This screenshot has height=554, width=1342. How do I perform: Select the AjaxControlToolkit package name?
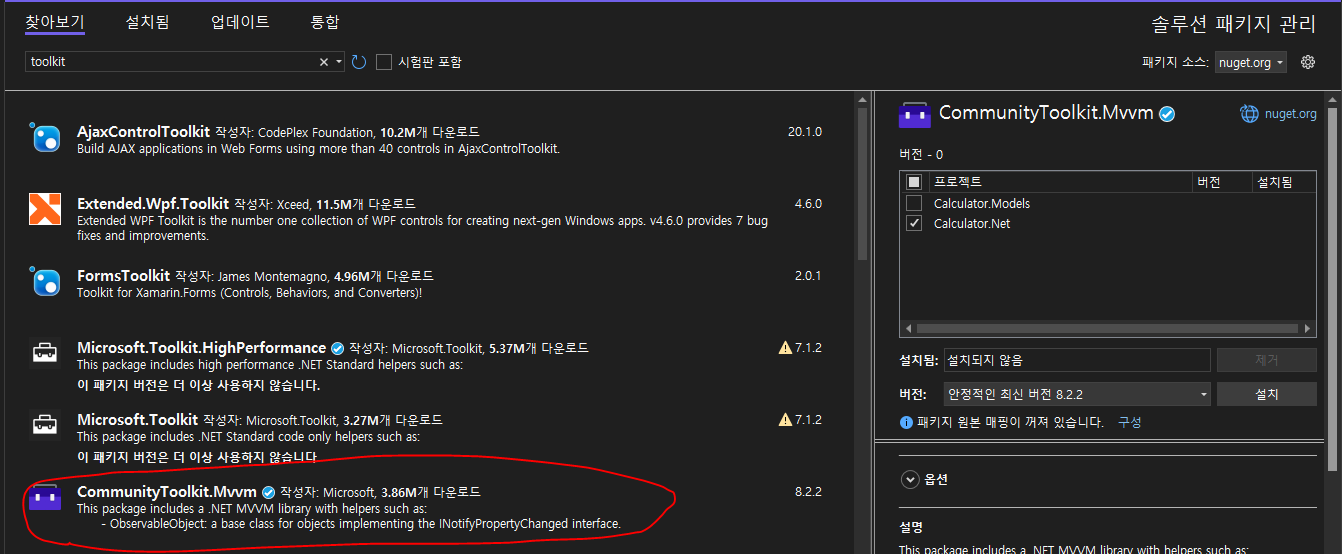pos(143,131)
